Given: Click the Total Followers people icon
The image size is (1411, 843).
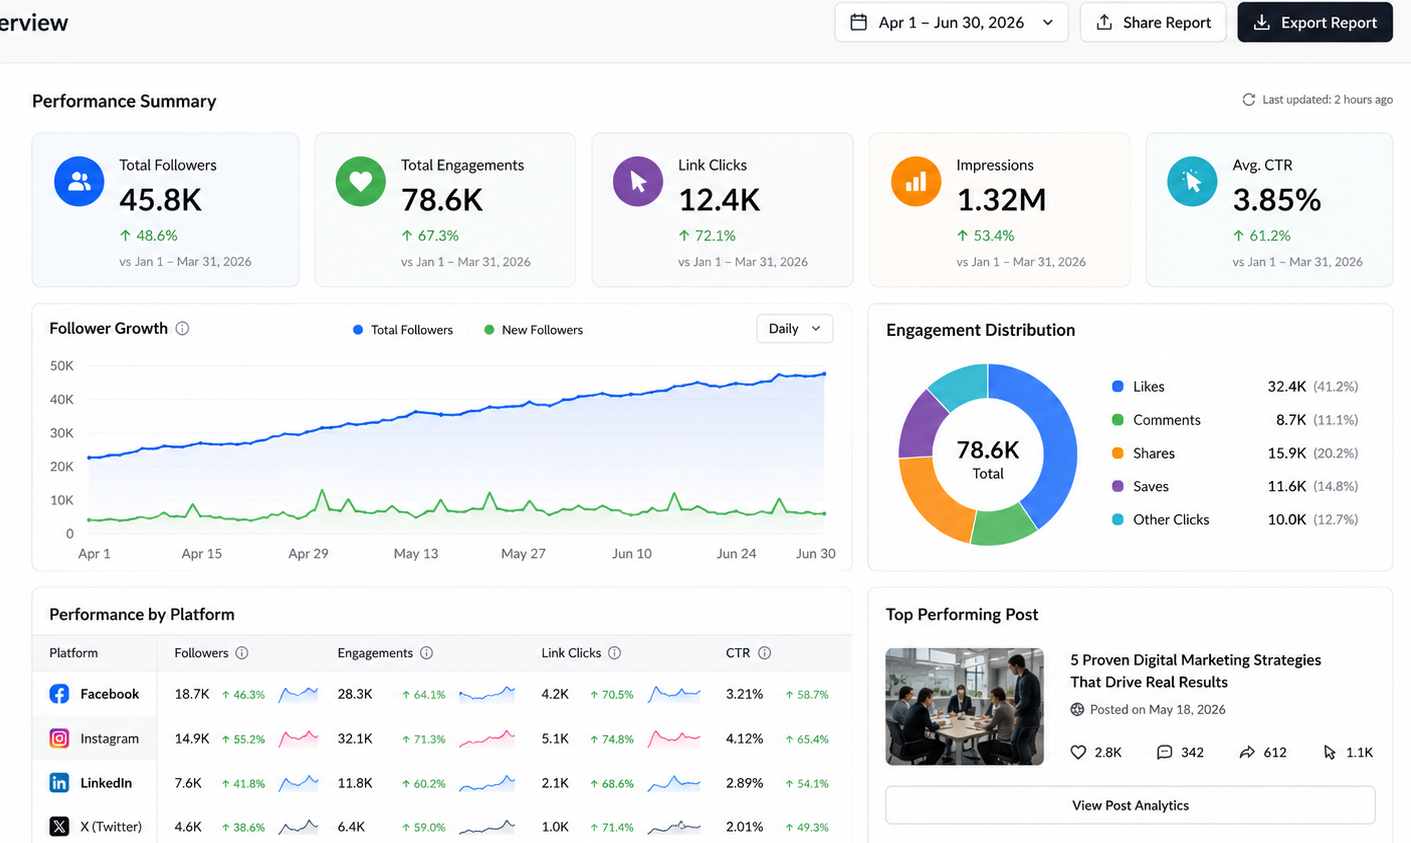Looking at the screenshot, I should point(79,182).
